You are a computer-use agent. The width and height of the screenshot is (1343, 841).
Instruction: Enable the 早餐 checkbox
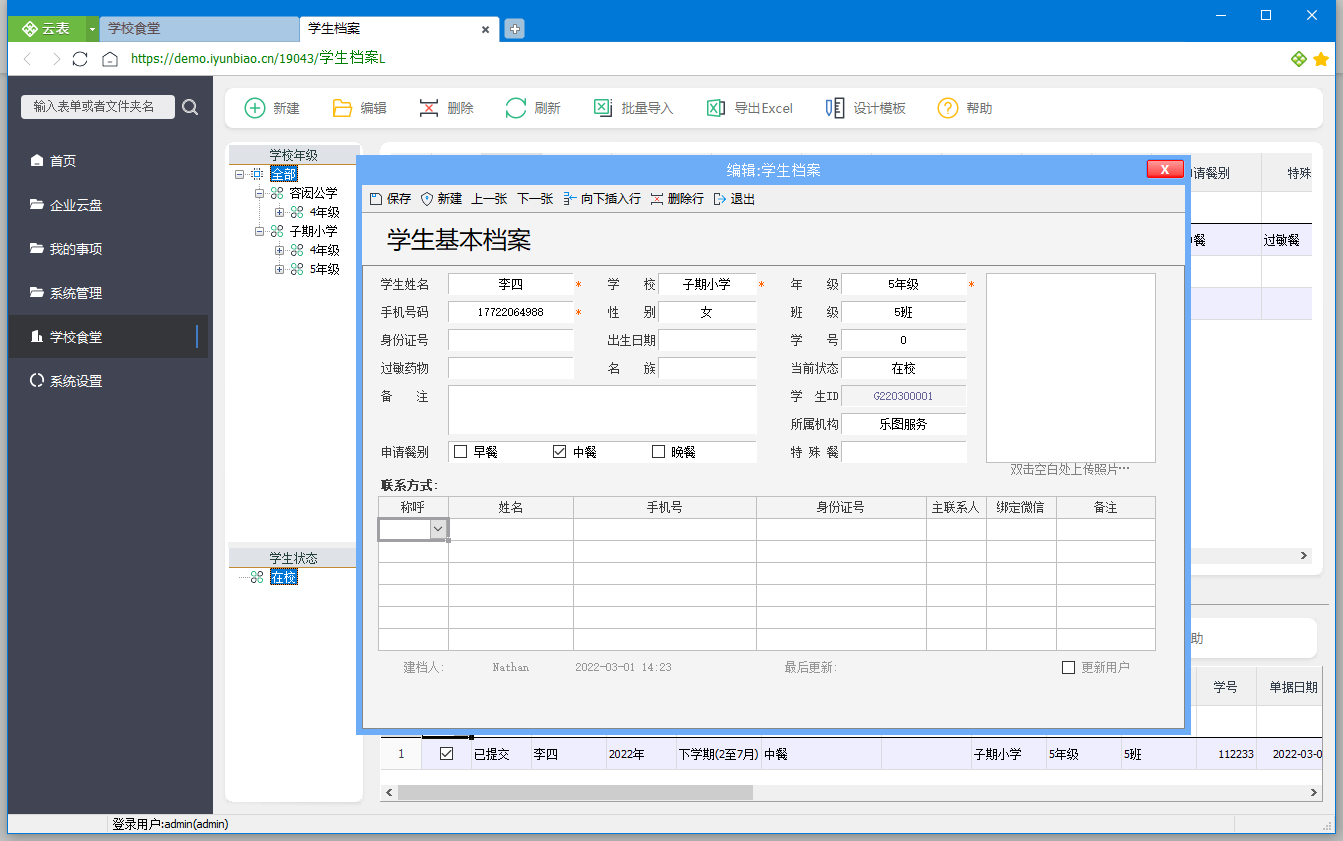[461, 452]
